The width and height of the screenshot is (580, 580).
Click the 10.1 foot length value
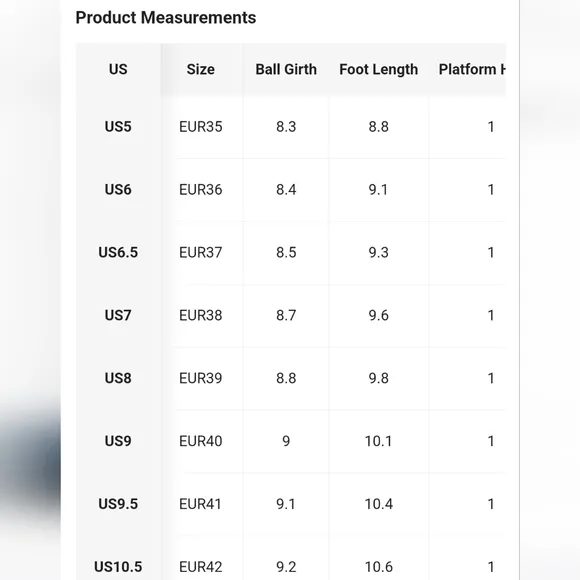[x=378, y=441]
